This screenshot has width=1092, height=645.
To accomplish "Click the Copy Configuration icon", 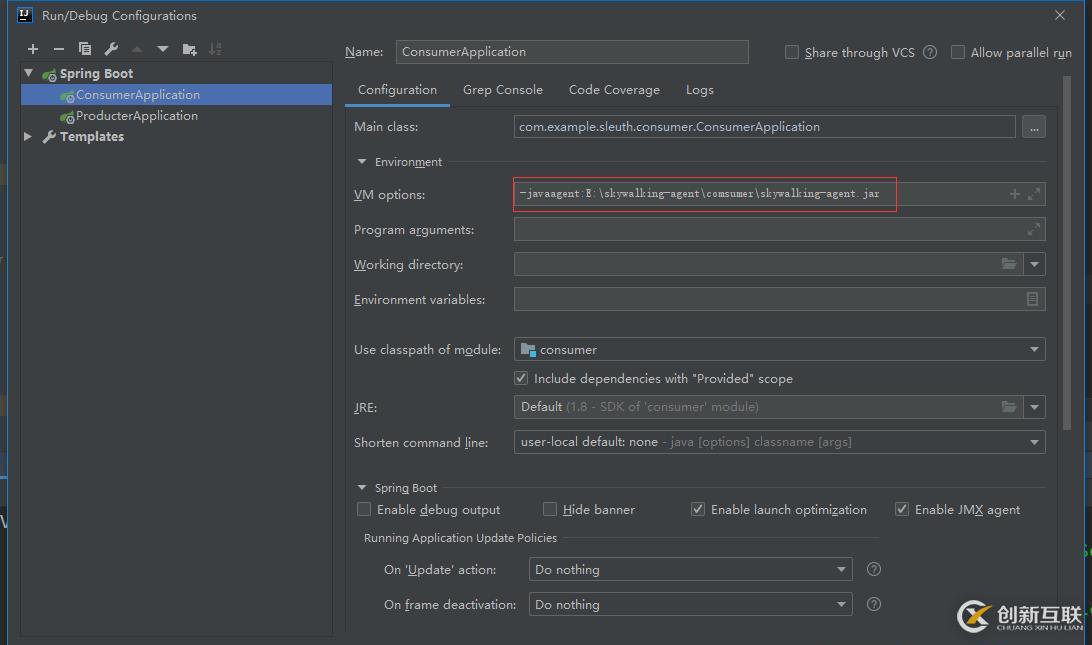I will point(85,49).
